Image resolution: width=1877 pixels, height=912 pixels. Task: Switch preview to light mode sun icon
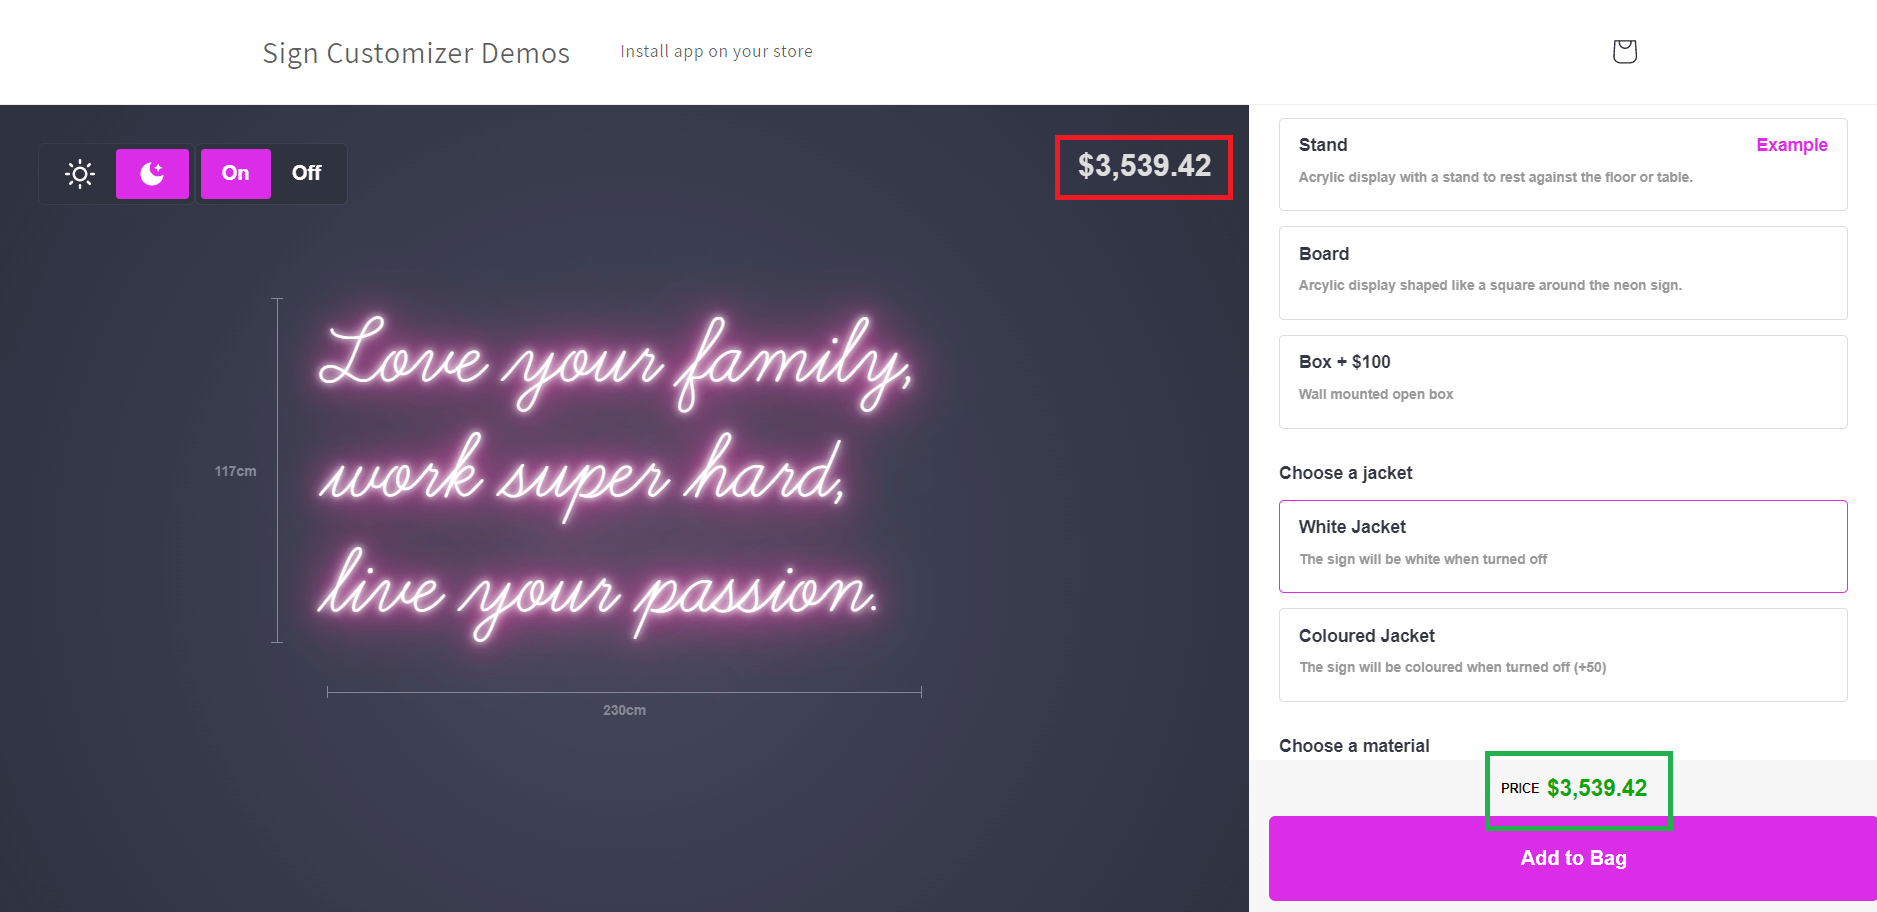click(80, 174)
